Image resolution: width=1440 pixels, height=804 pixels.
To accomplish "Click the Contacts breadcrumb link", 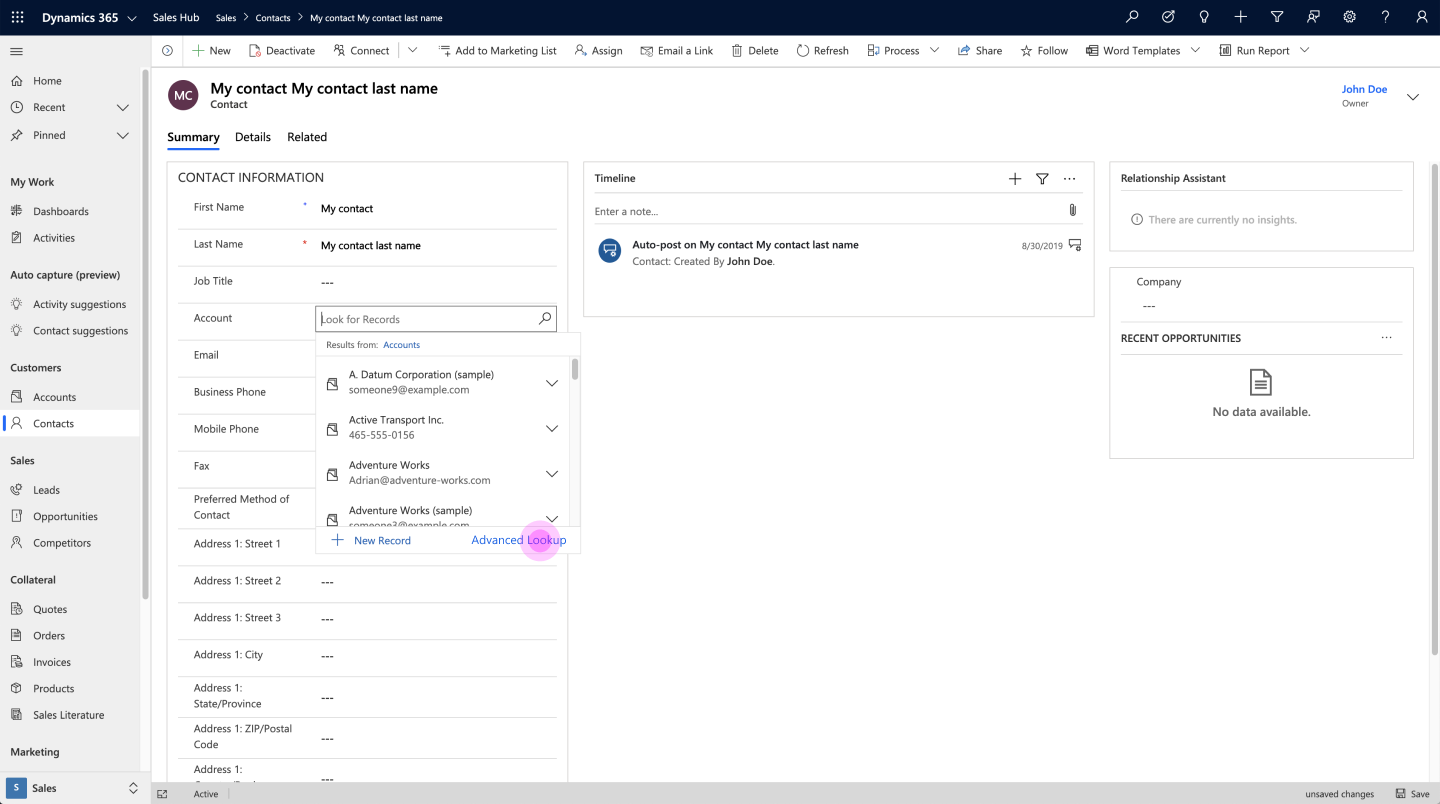I will click(272, 18).
